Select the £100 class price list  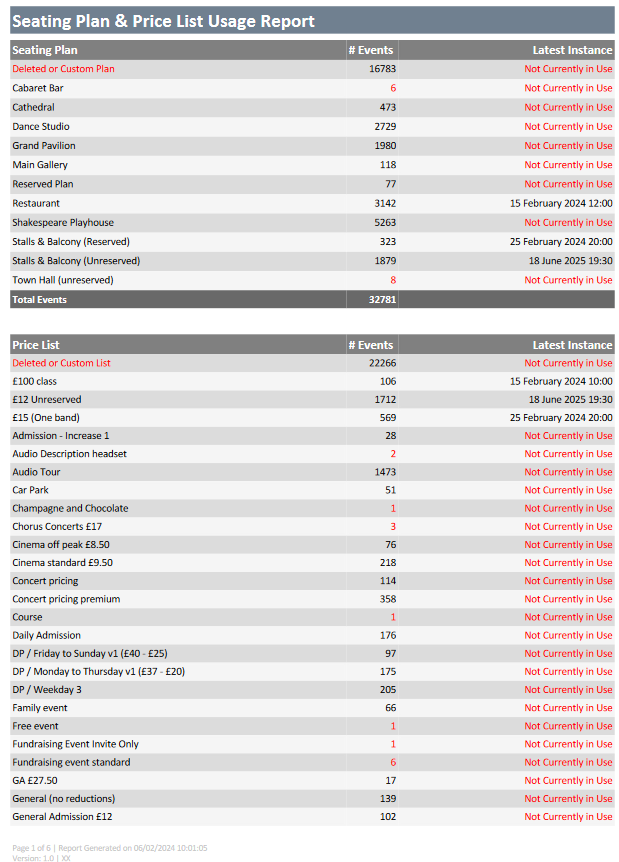click(x=35, y=381)
